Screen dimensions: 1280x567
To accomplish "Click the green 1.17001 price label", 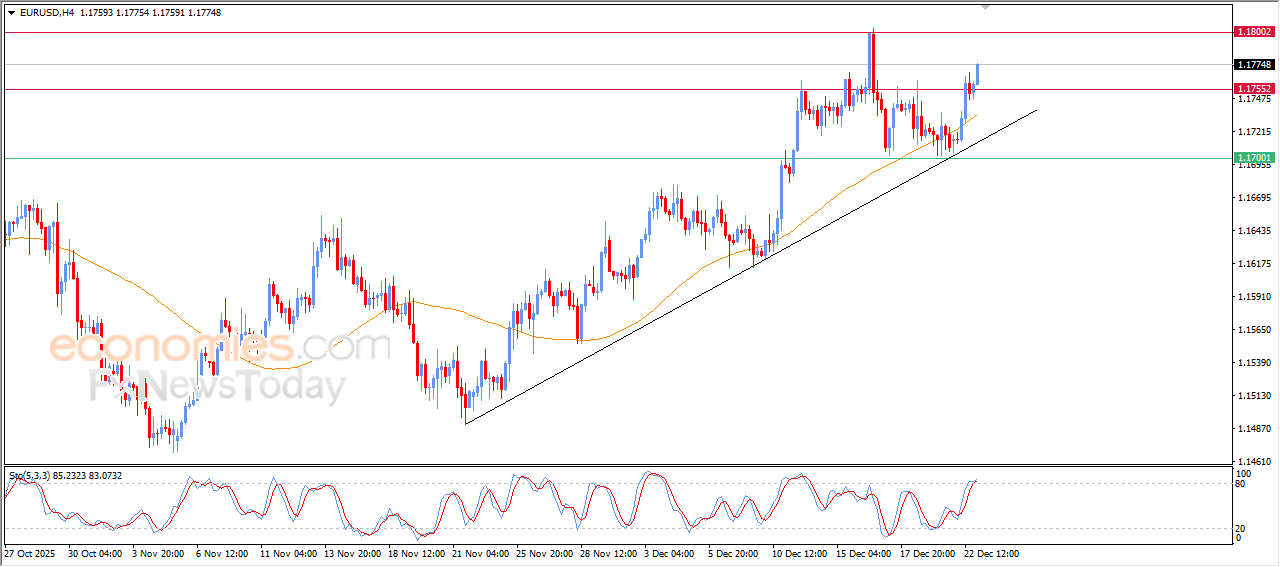I will (1254, 158).
